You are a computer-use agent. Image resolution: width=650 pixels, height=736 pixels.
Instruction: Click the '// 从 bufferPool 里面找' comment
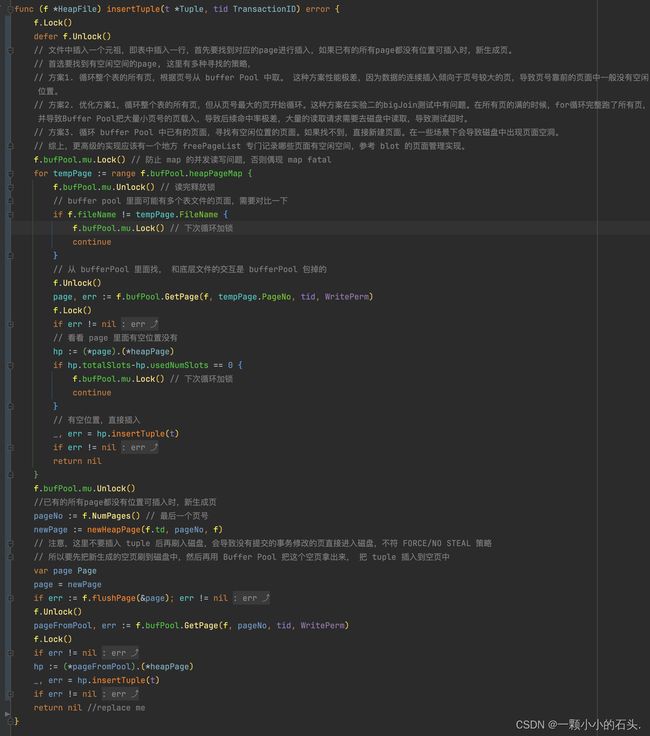point(190,269)
